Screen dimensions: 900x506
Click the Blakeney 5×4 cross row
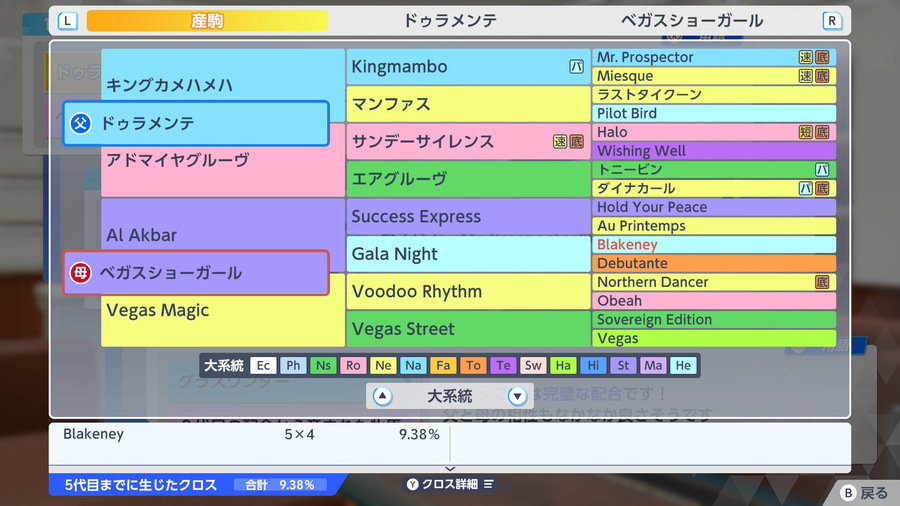(x=250, y=434)
